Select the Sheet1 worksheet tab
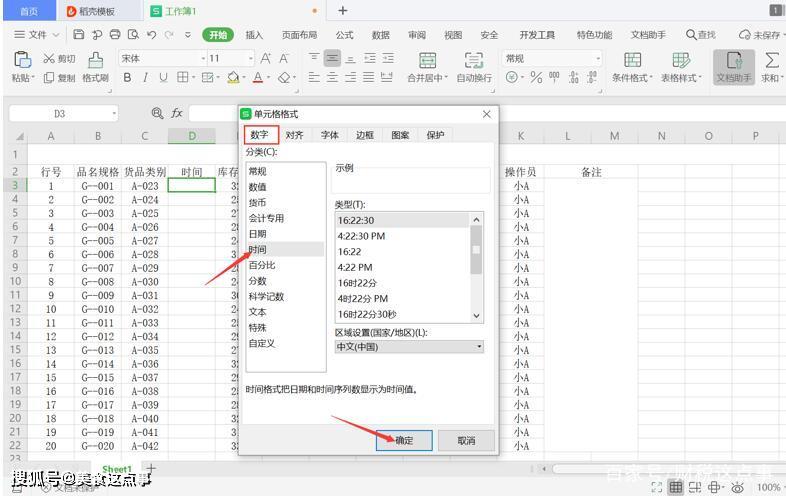 [x=117, y=469]
